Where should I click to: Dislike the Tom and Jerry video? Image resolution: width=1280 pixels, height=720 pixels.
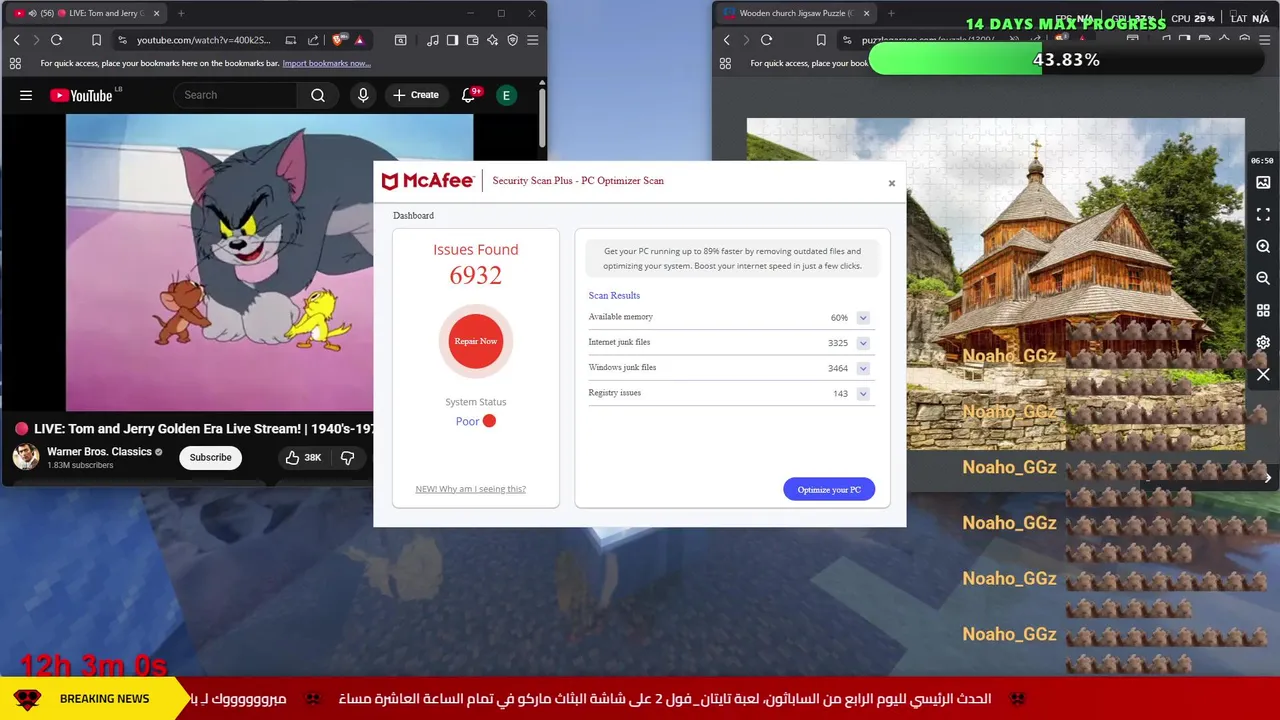pos(347,457)
